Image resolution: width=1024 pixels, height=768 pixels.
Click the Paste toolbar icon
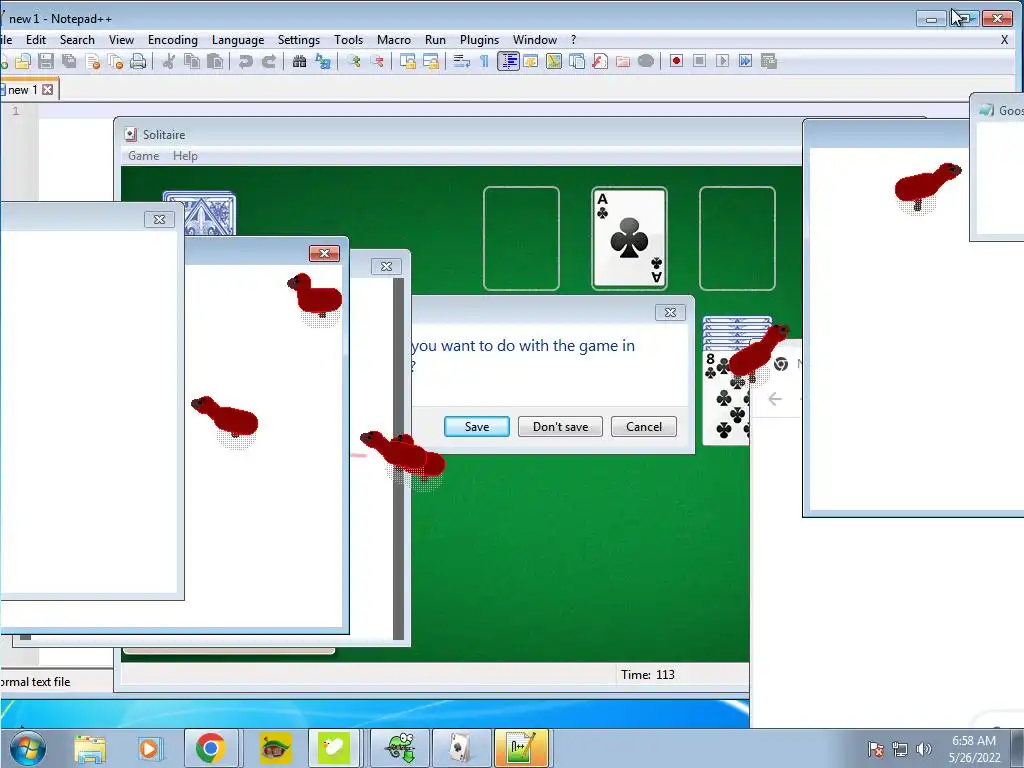coord(215,61)
